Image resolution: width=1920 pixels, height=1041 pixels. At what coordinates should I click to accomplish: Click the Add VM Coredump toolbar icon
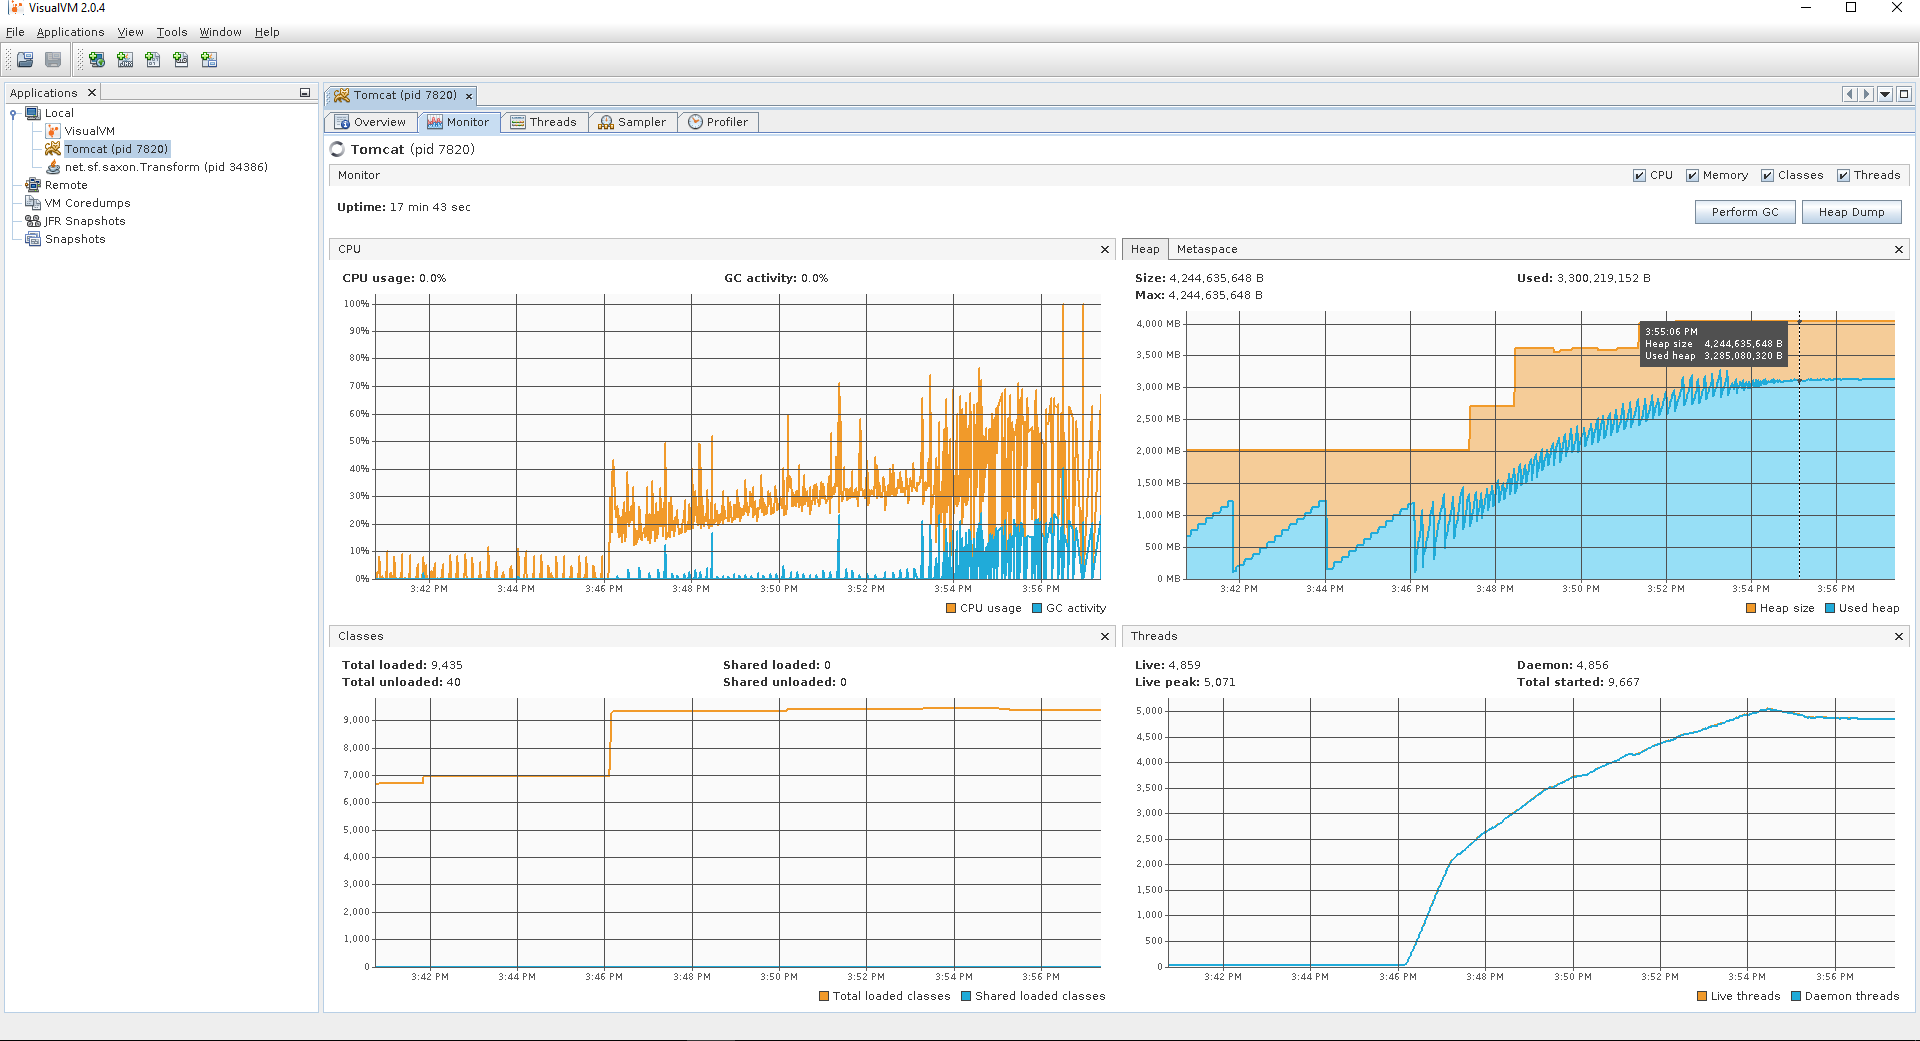(x=153, y=60)
